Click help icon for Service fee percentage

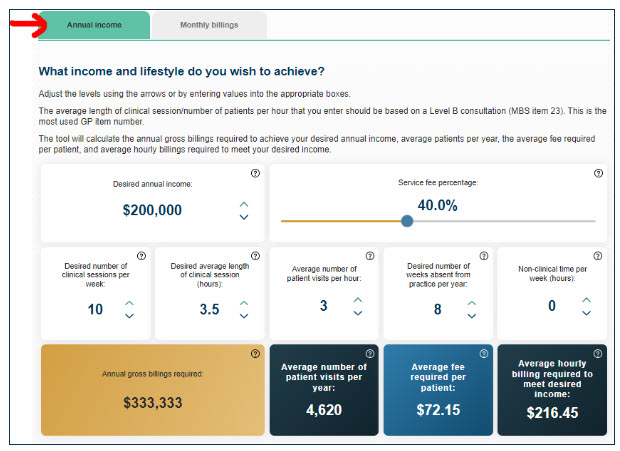coord(598,173)
